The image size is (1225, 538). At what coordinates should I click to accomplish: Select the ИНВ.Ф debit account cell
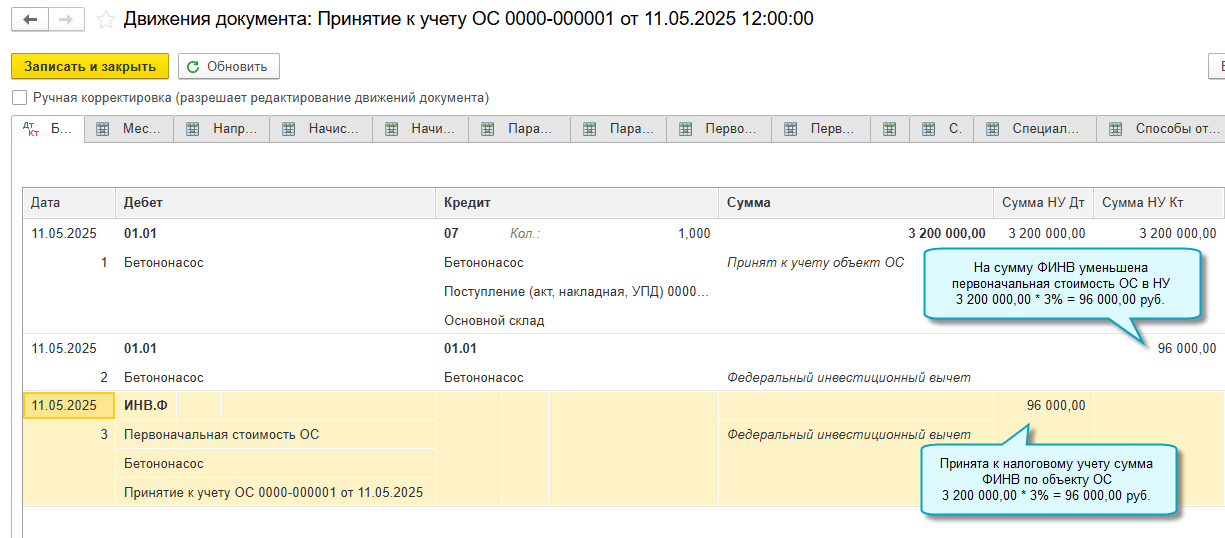(145, 405)
